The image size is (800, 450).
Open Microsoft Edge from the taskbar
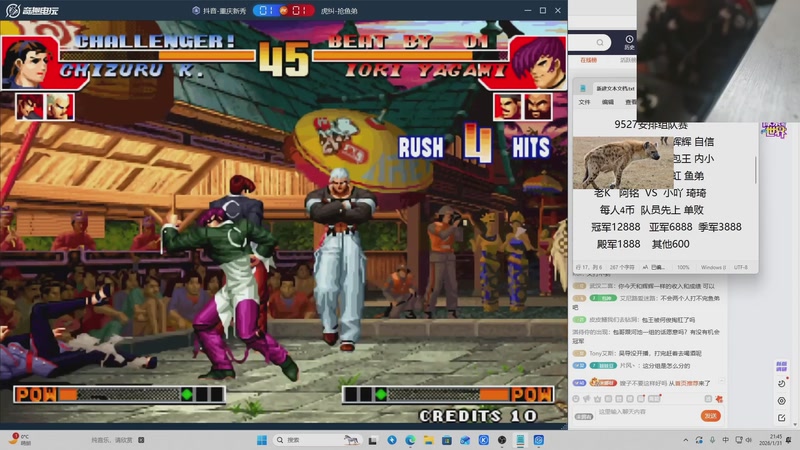[x=410, y=440]
